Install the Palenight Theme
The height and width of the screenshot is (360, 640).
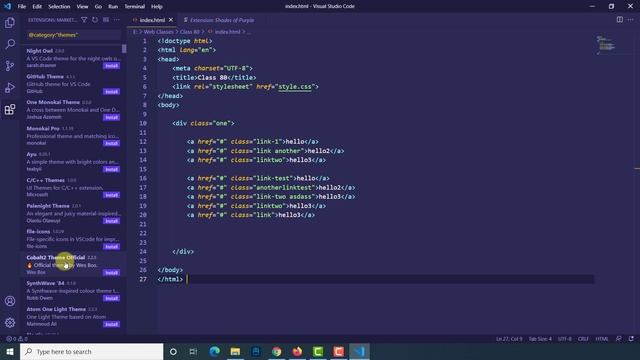coord(111,221)
